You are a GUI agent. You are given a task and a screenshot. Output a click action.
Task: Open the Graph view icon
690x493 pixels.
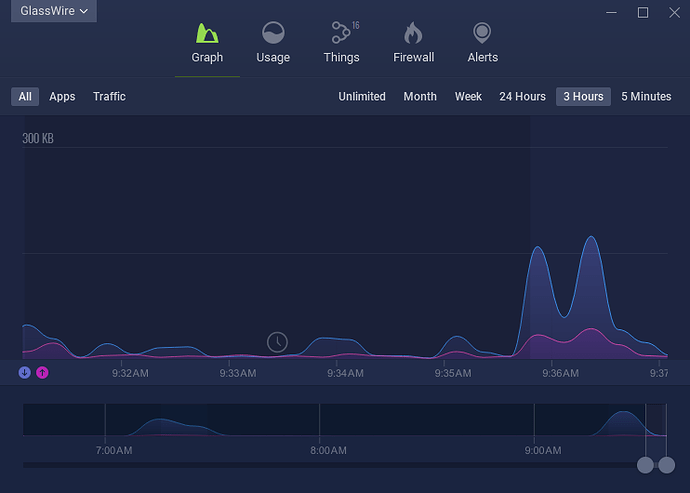point(207,34)
